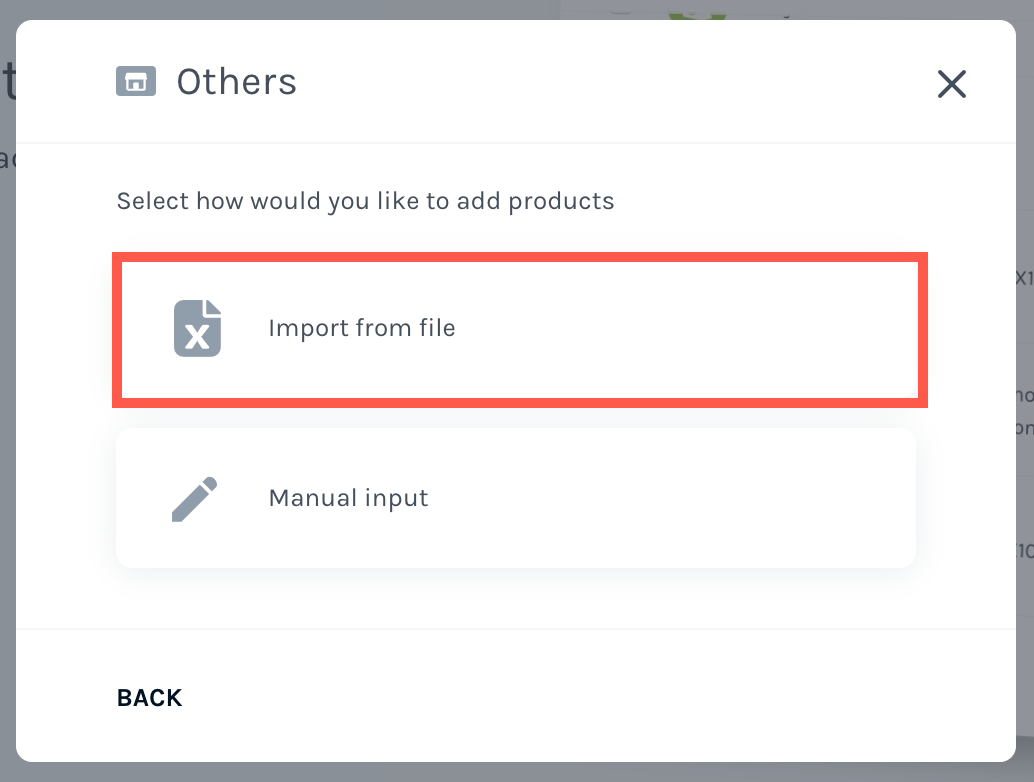1034x782 pixels.
Task: Click the Manual input label text
Action: coord(348,498)
